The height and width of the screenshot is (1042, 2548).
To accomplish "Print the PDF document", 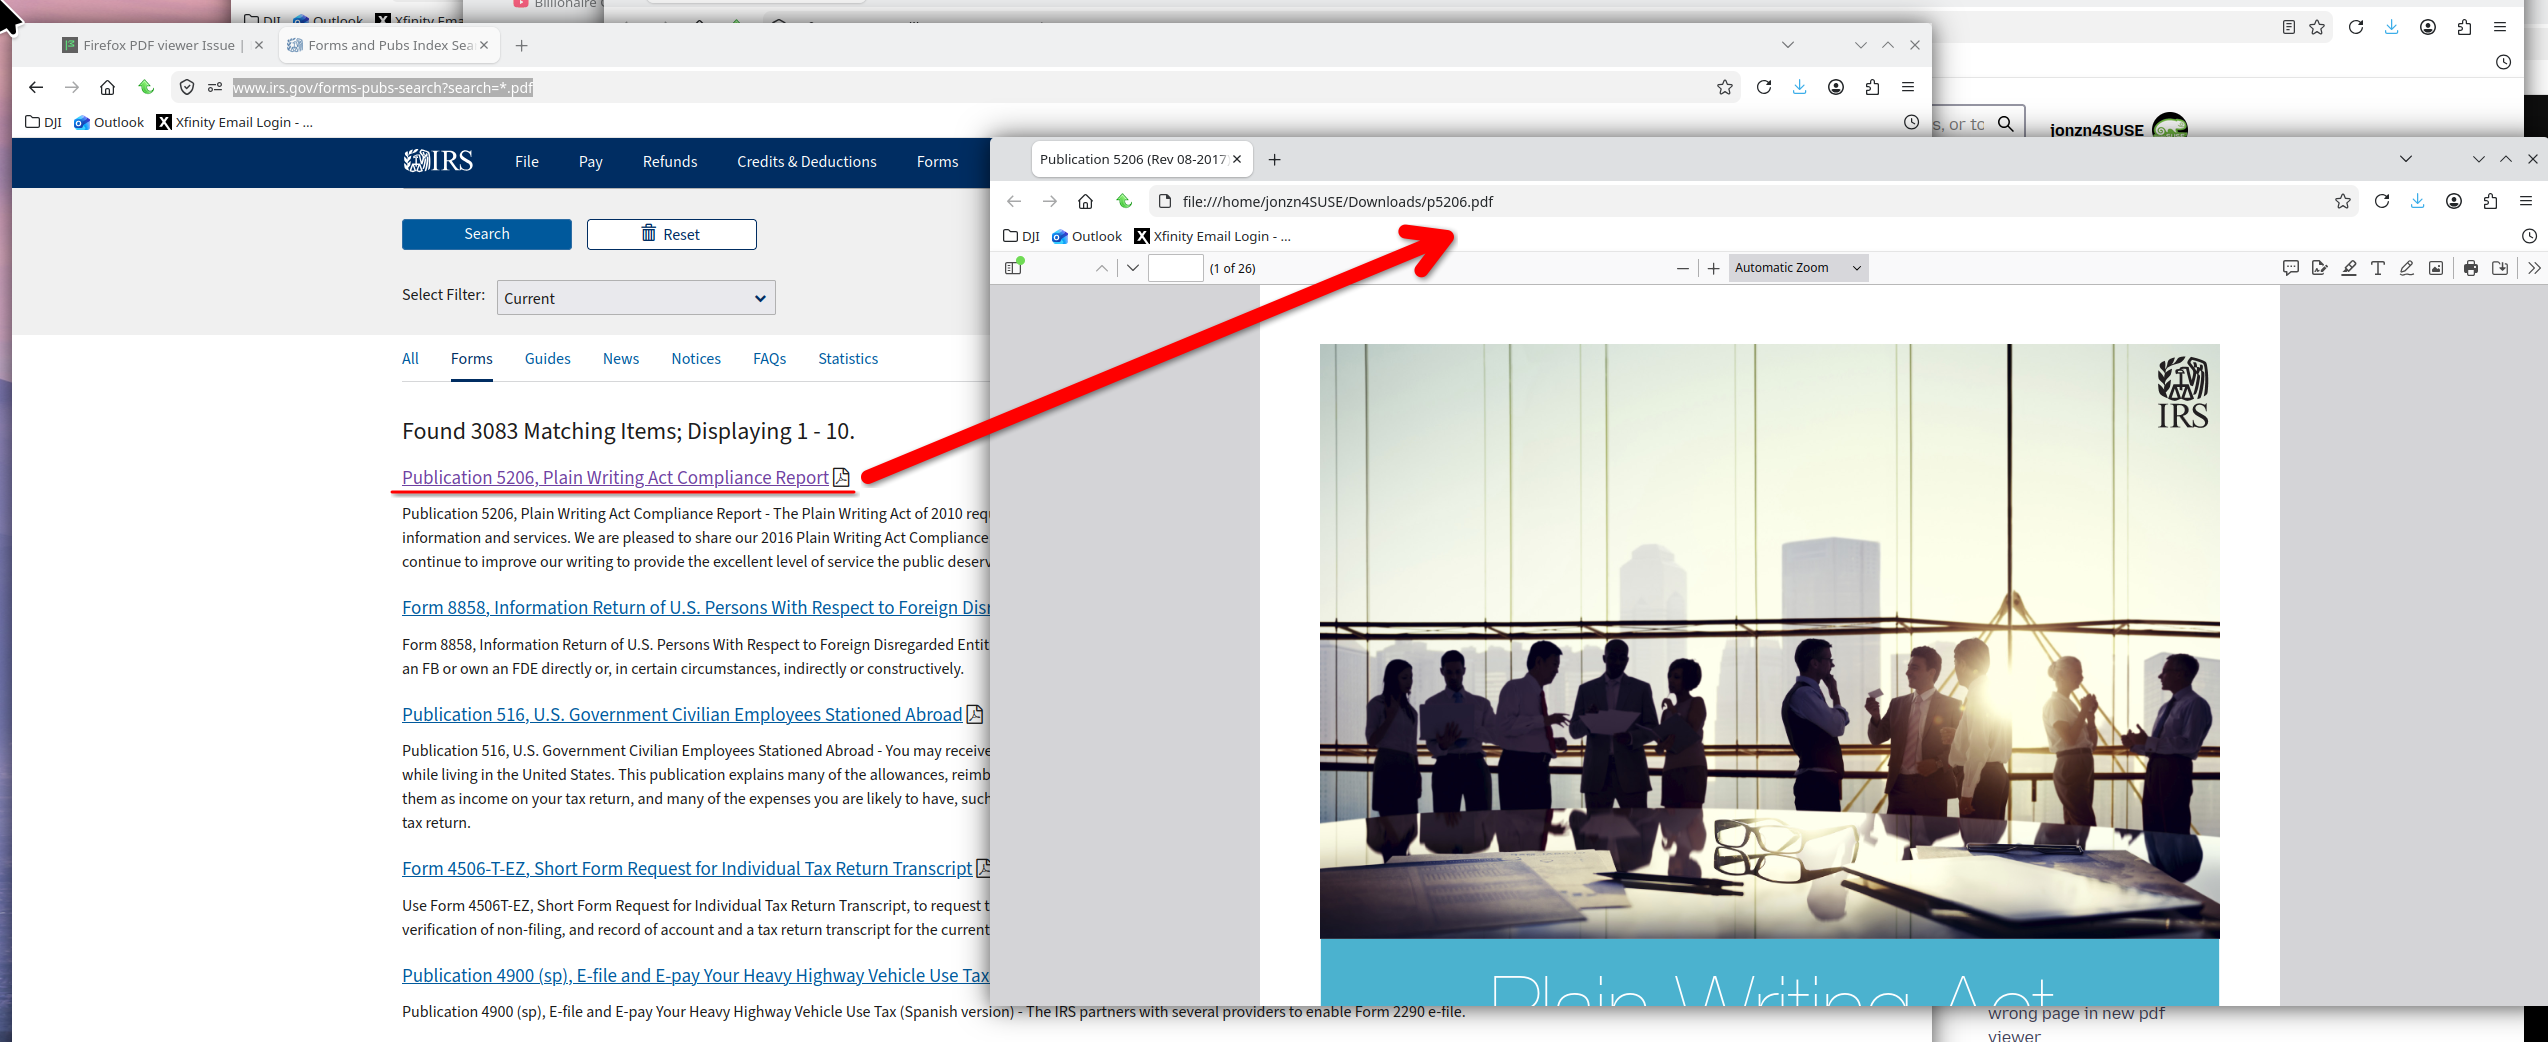I will [x=2471, y=268].
